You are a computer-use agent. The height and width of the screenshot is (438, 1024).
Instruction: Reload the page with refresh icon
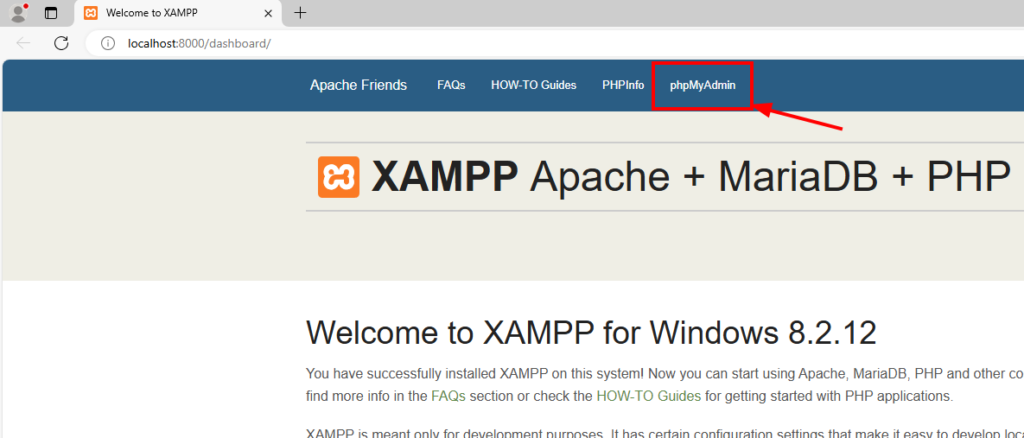coord(61,43)
